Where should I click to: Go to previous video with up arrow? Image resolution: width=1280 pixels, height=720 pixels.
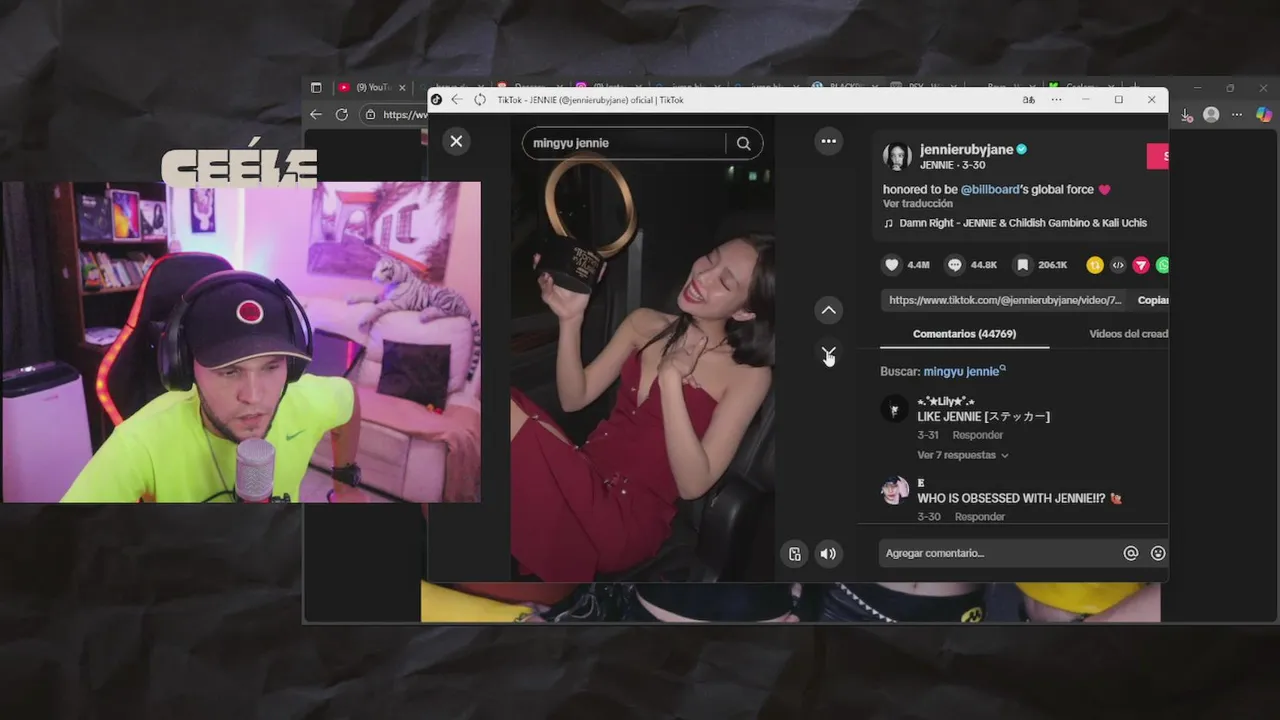828,310
